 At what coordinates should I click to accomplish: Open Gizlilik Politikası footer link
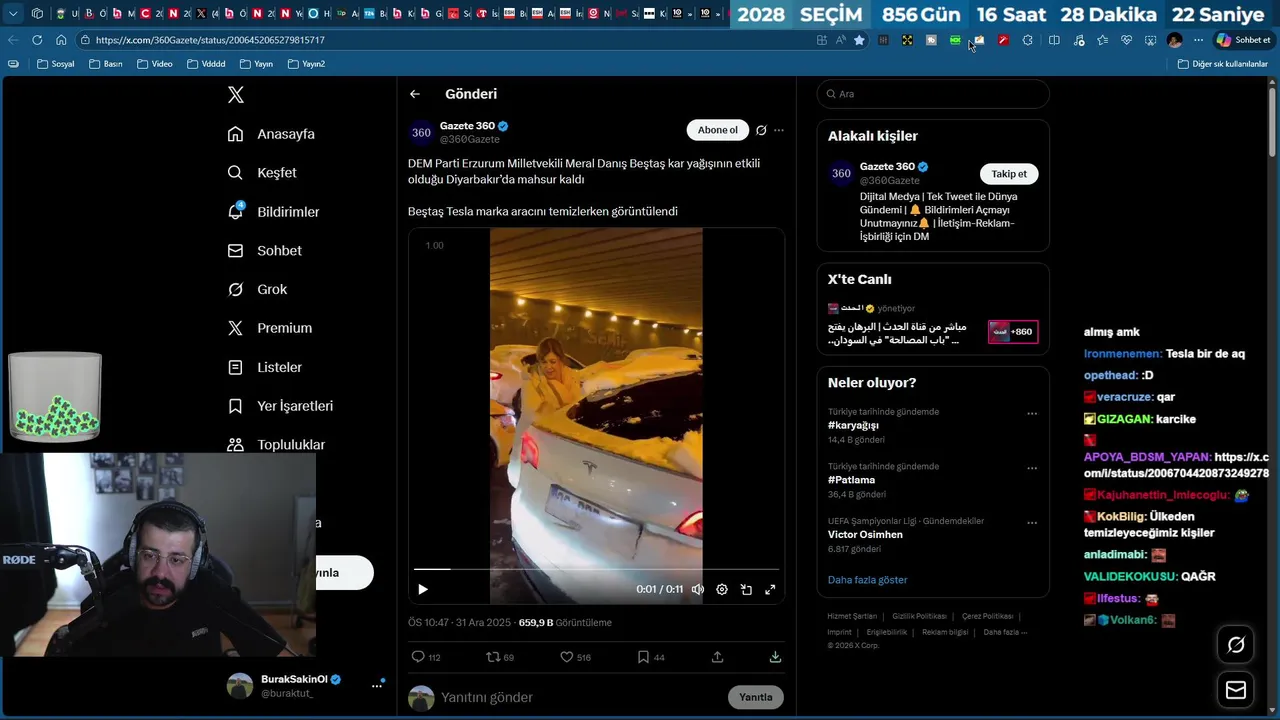pos(919,616)
